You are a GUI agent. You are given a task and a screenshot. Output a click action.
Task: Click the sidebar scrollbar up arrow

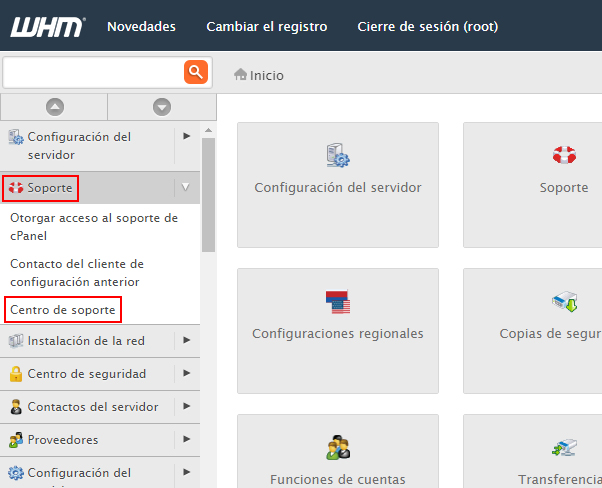click(x=208, y=131)
